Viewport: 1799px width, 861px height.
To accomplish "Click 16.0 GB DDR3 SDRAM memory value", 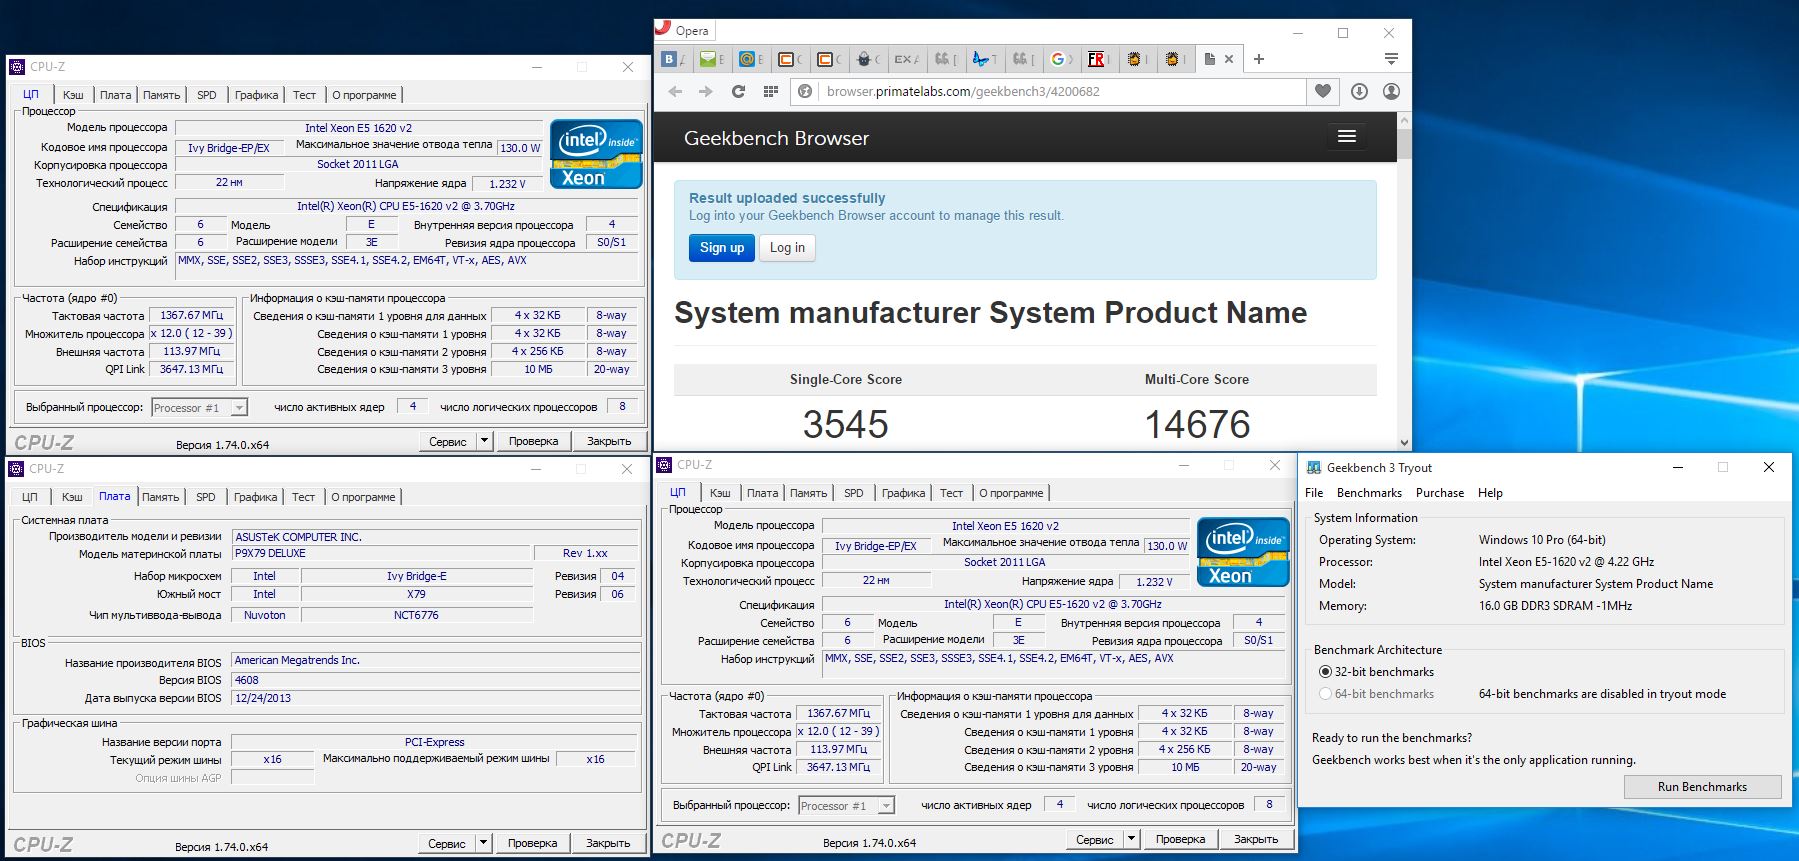I will coord(1555,606).
